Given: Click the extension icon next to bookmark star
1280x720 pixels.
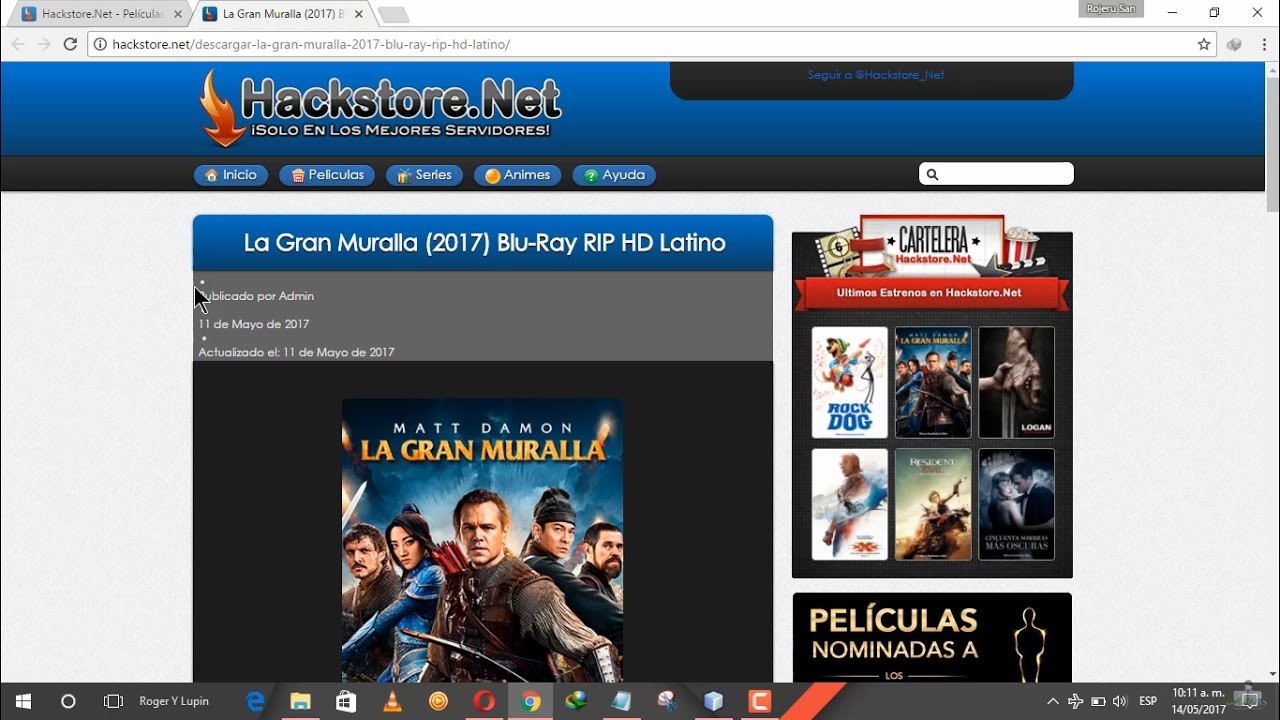Looking at the screenshot, I should pyautogui.click(x=1234, y=44).
